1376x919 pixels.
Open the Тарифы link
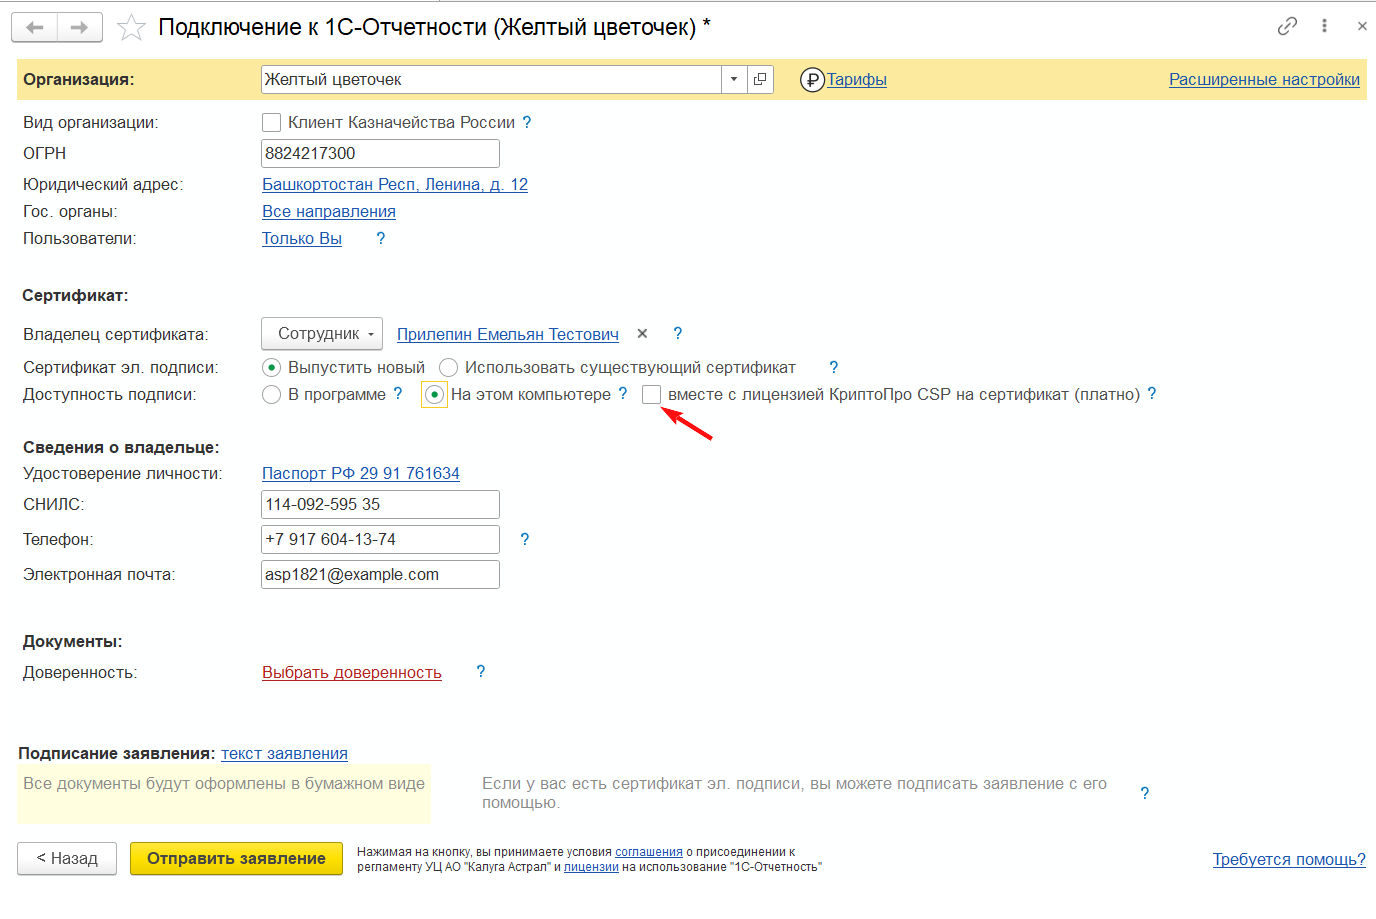857,80
